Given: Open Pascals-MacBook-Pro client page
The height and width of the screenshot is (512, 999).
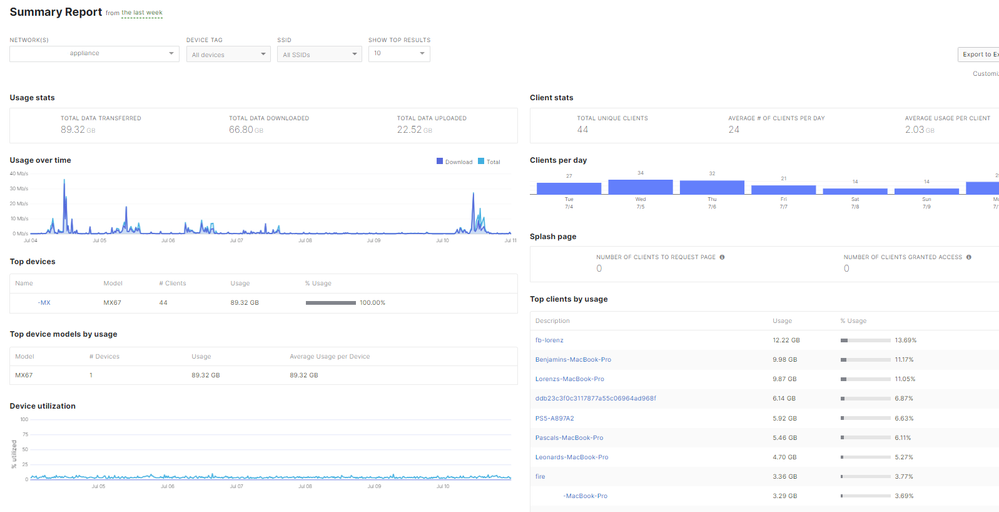Looking at the screenshot, I should point(569,437).
